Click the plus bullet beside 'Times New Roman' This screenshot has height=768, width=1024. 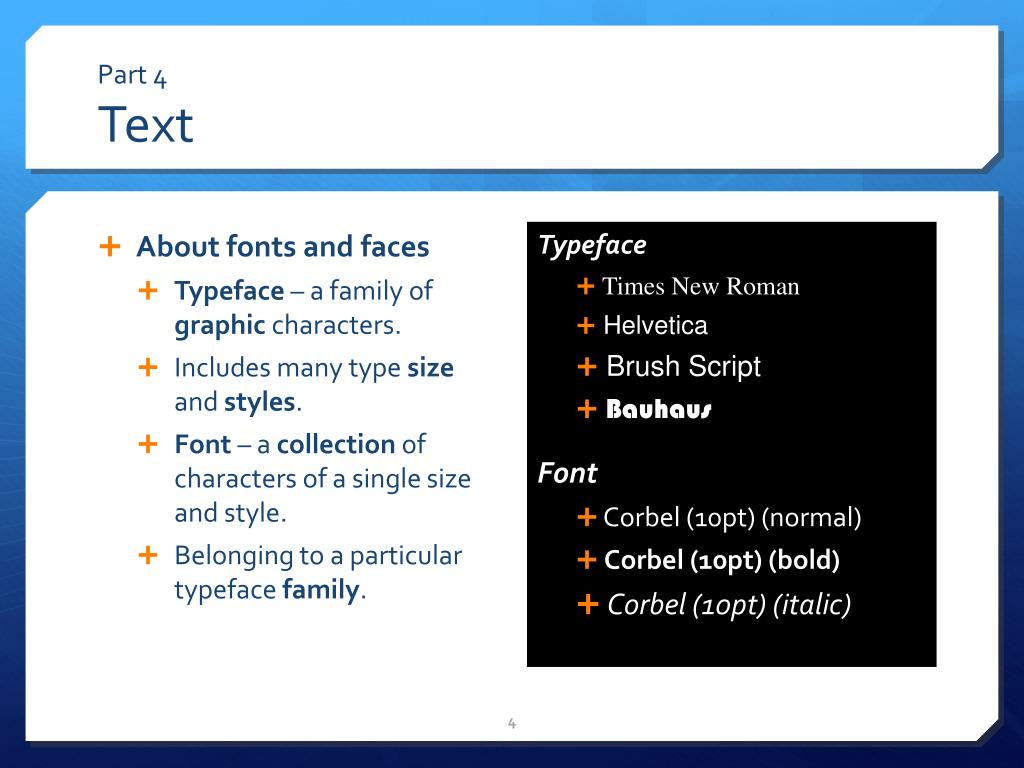586,286
